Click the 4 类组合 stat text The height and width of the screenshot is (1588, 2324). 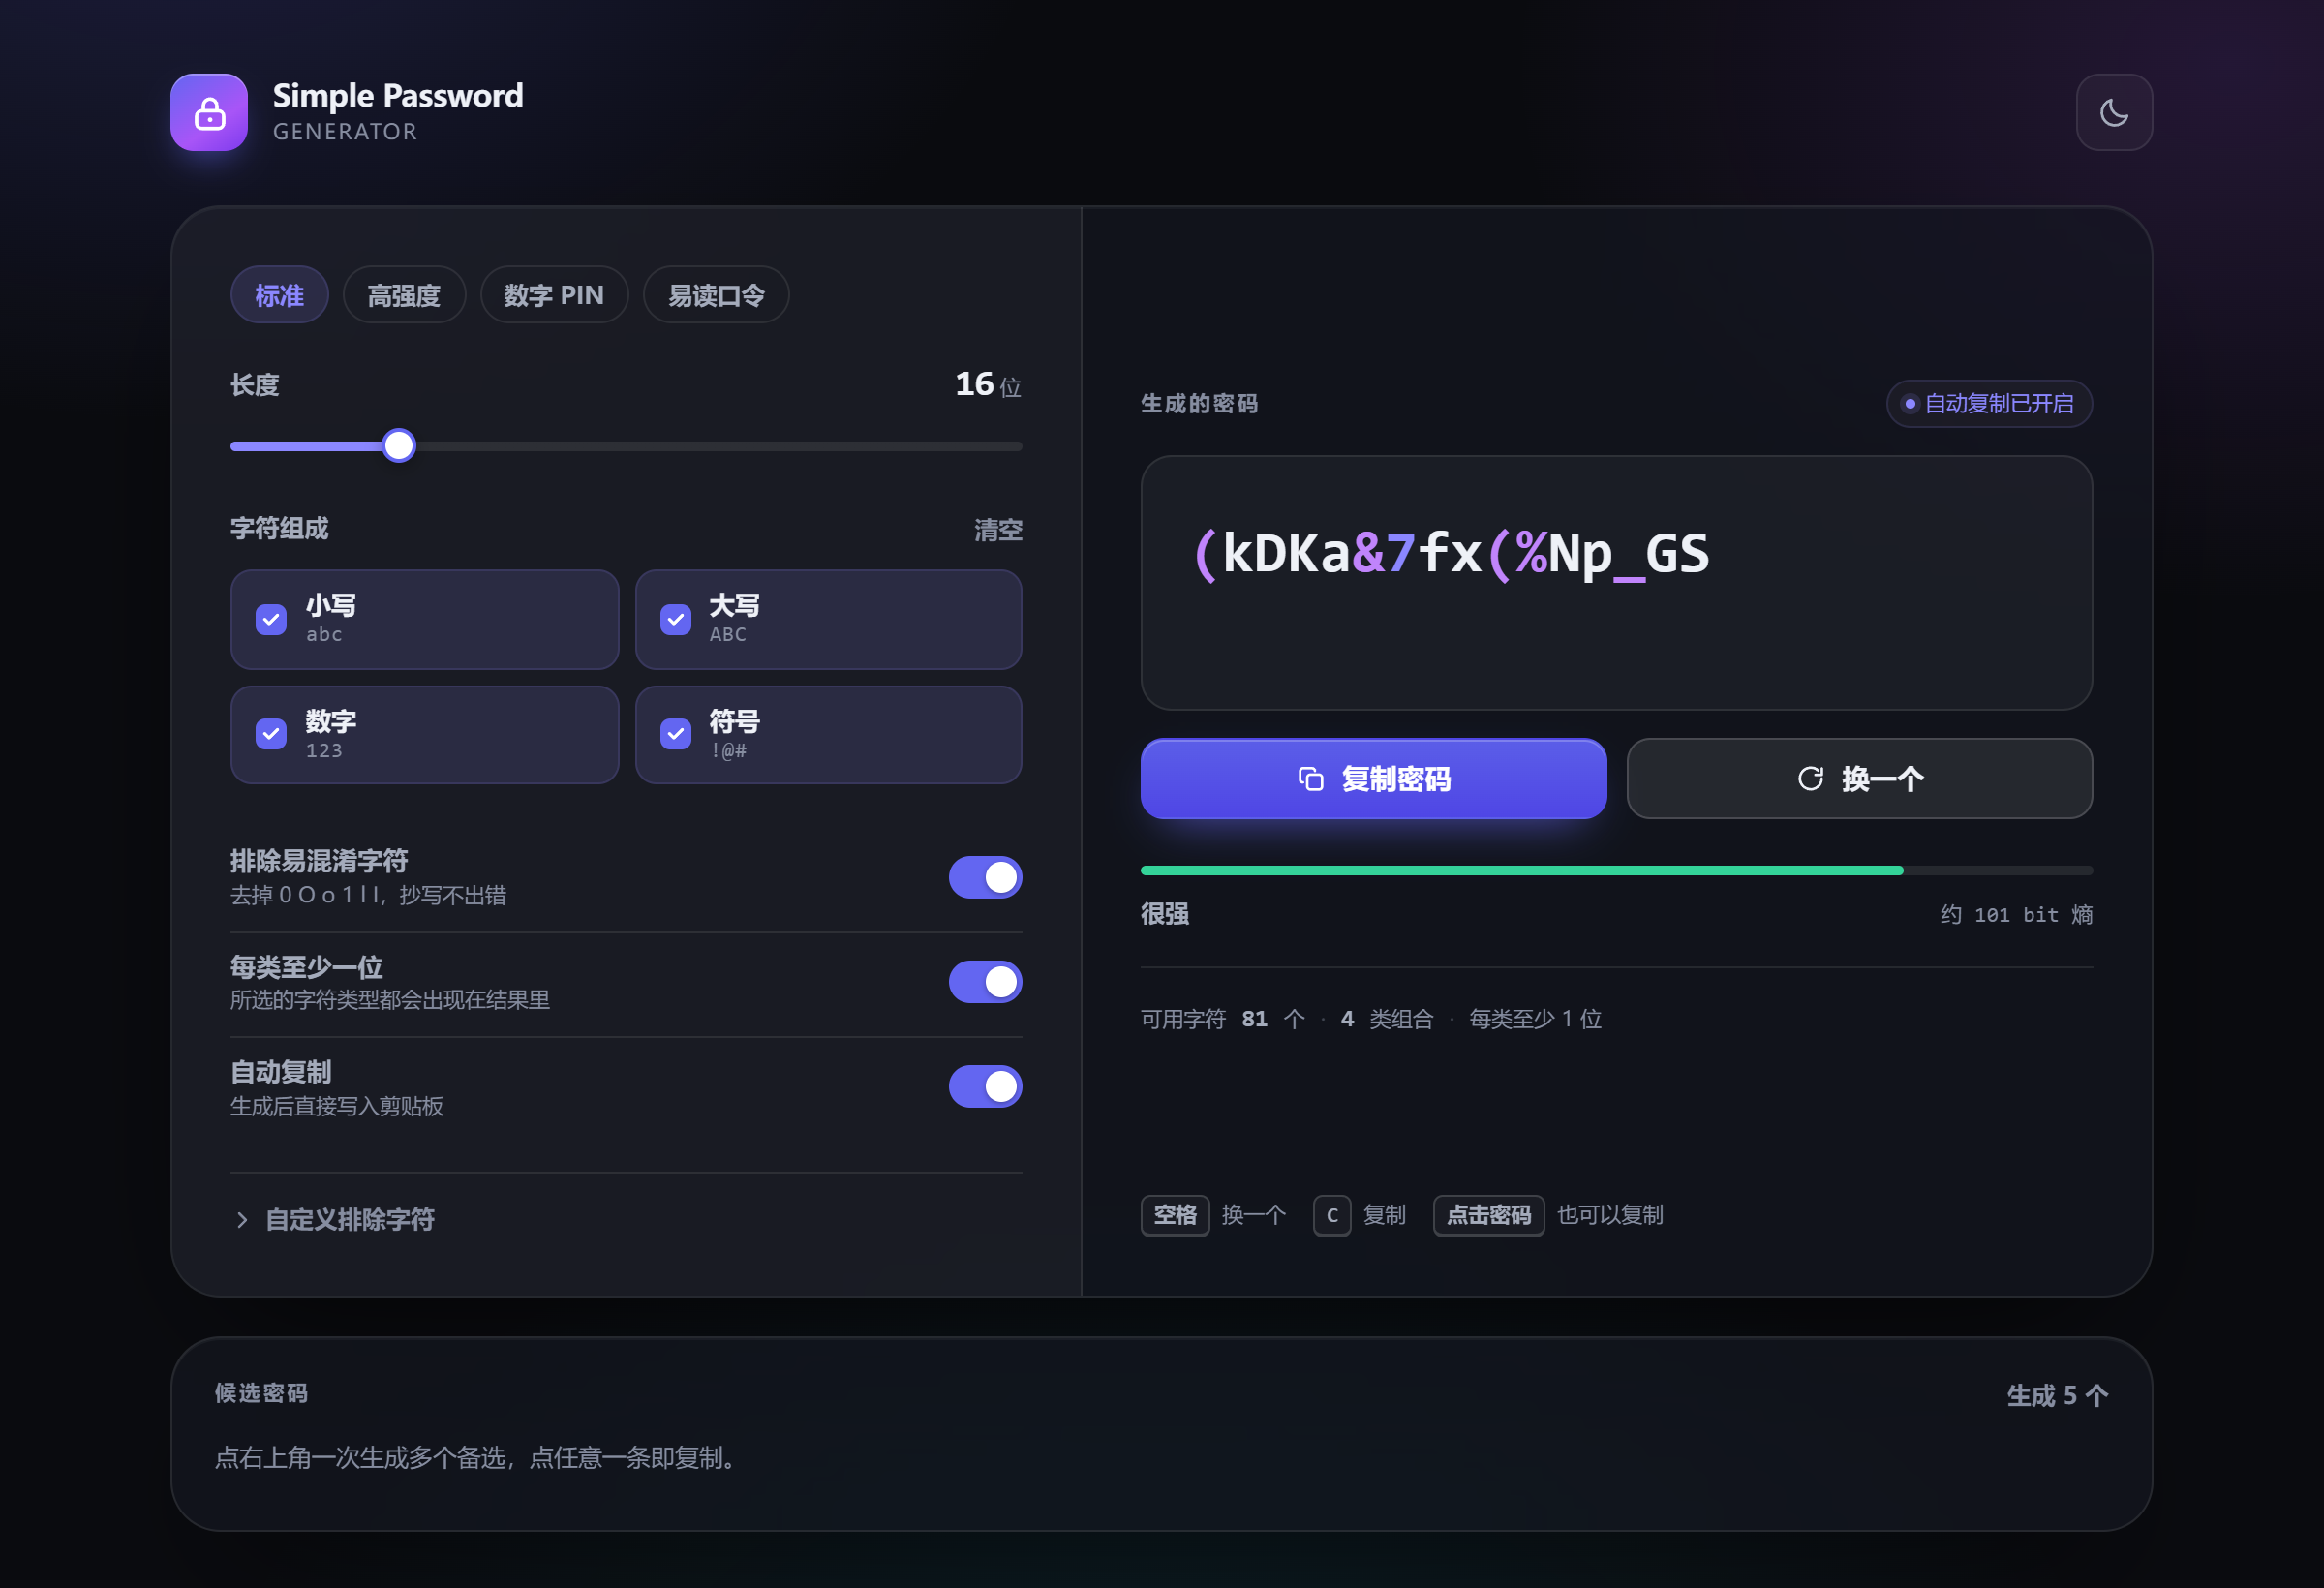(x=1386, y=1019)
